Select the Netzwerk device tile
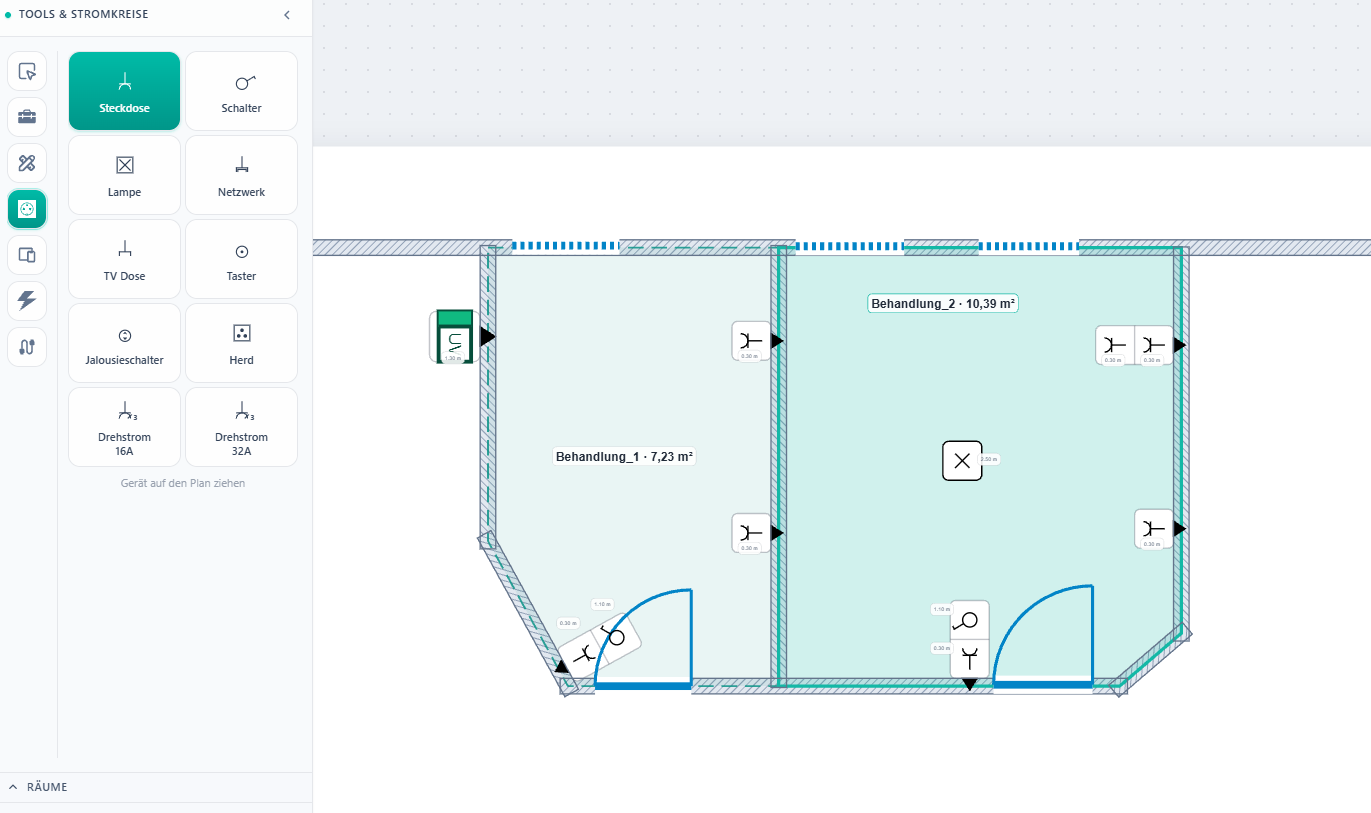 click(241, 175)
